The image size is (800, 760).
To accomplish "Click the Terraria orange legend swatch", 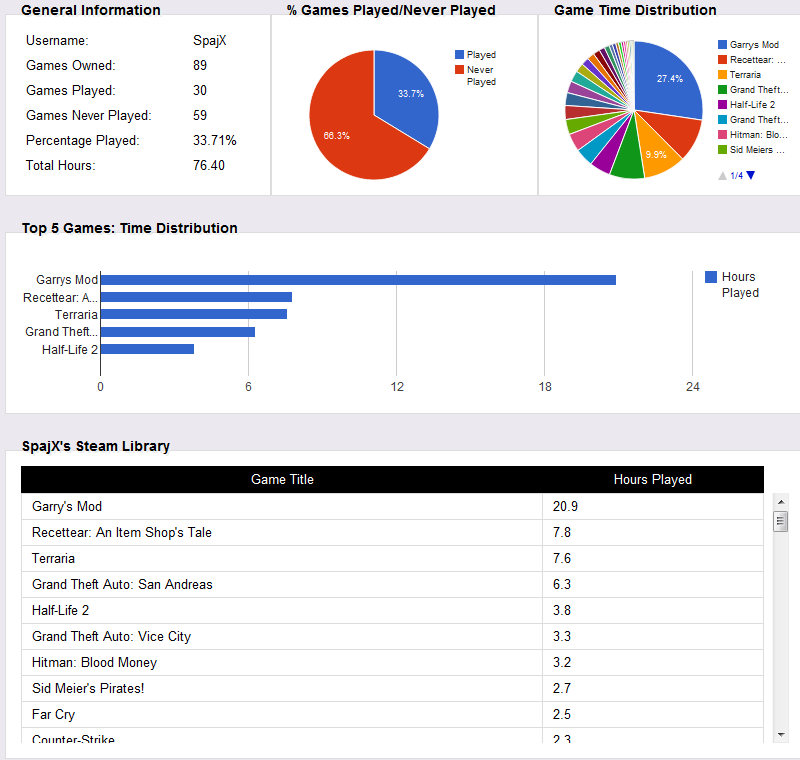I will pos(722,74).
